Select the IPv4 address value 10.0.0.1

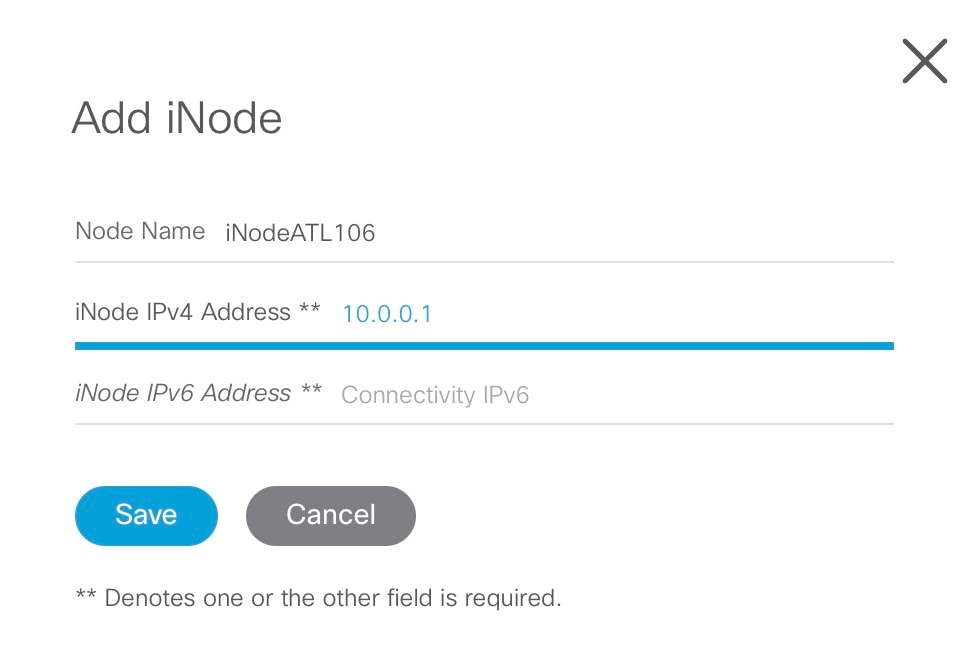[387, 314]
